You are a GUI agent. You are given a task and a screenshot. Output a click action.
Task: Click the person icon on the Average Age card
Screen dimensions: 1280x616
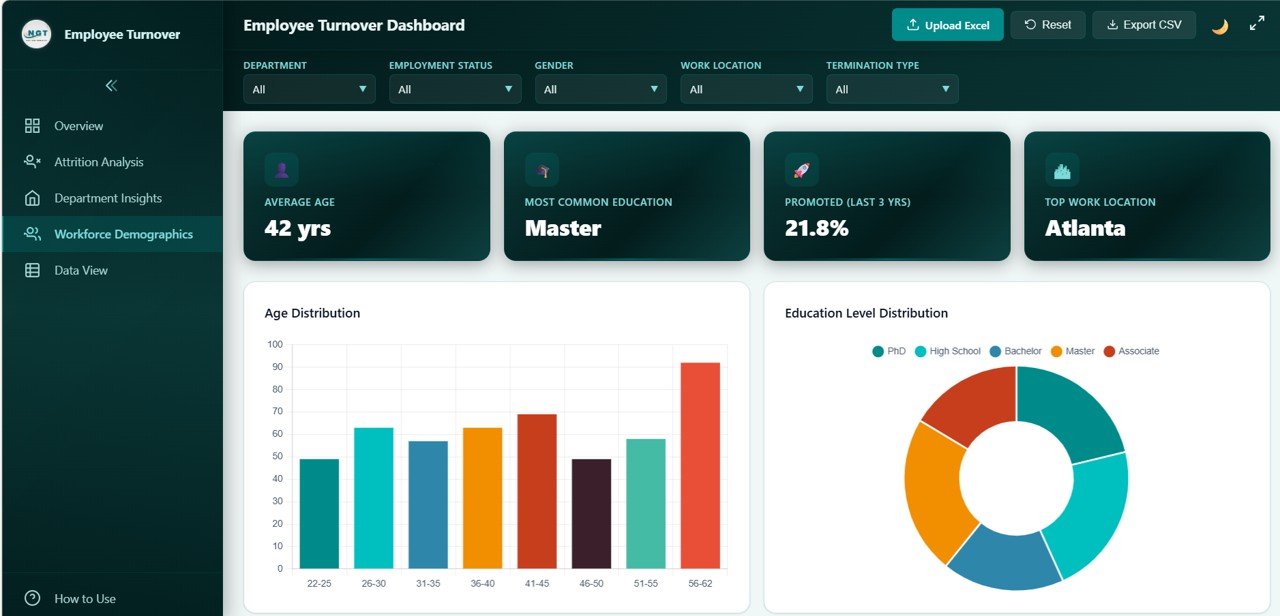pos(281,168)
